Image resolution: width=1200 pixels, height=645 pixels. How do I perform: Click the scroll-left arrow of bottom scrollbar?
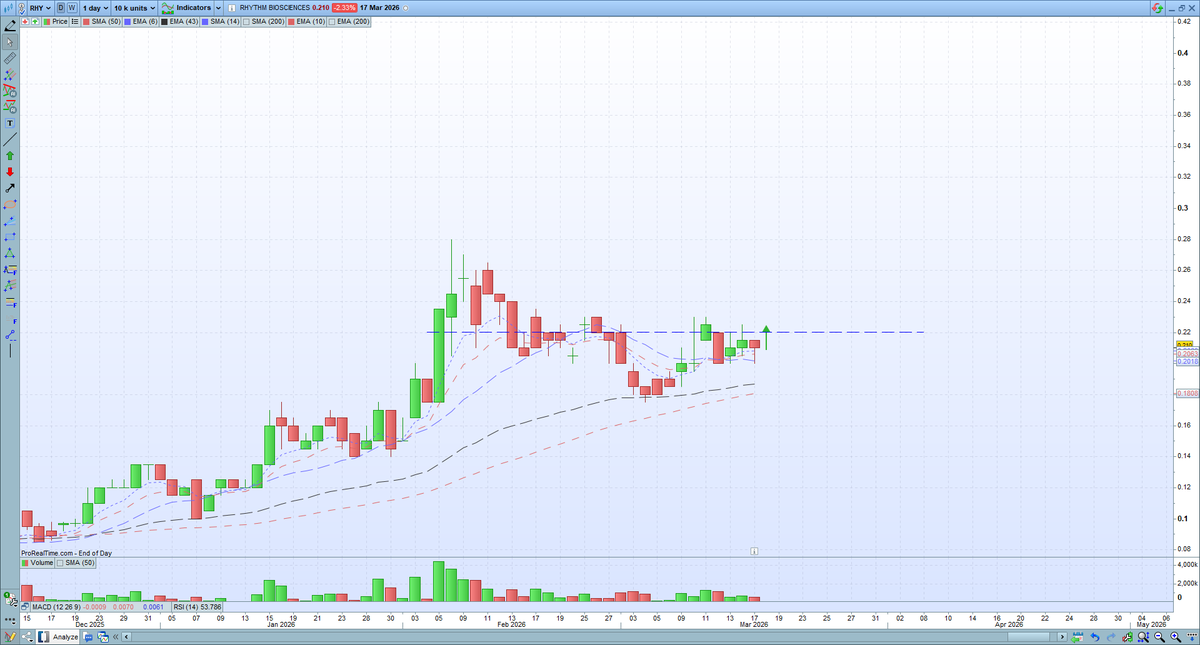tap(126, 636)
